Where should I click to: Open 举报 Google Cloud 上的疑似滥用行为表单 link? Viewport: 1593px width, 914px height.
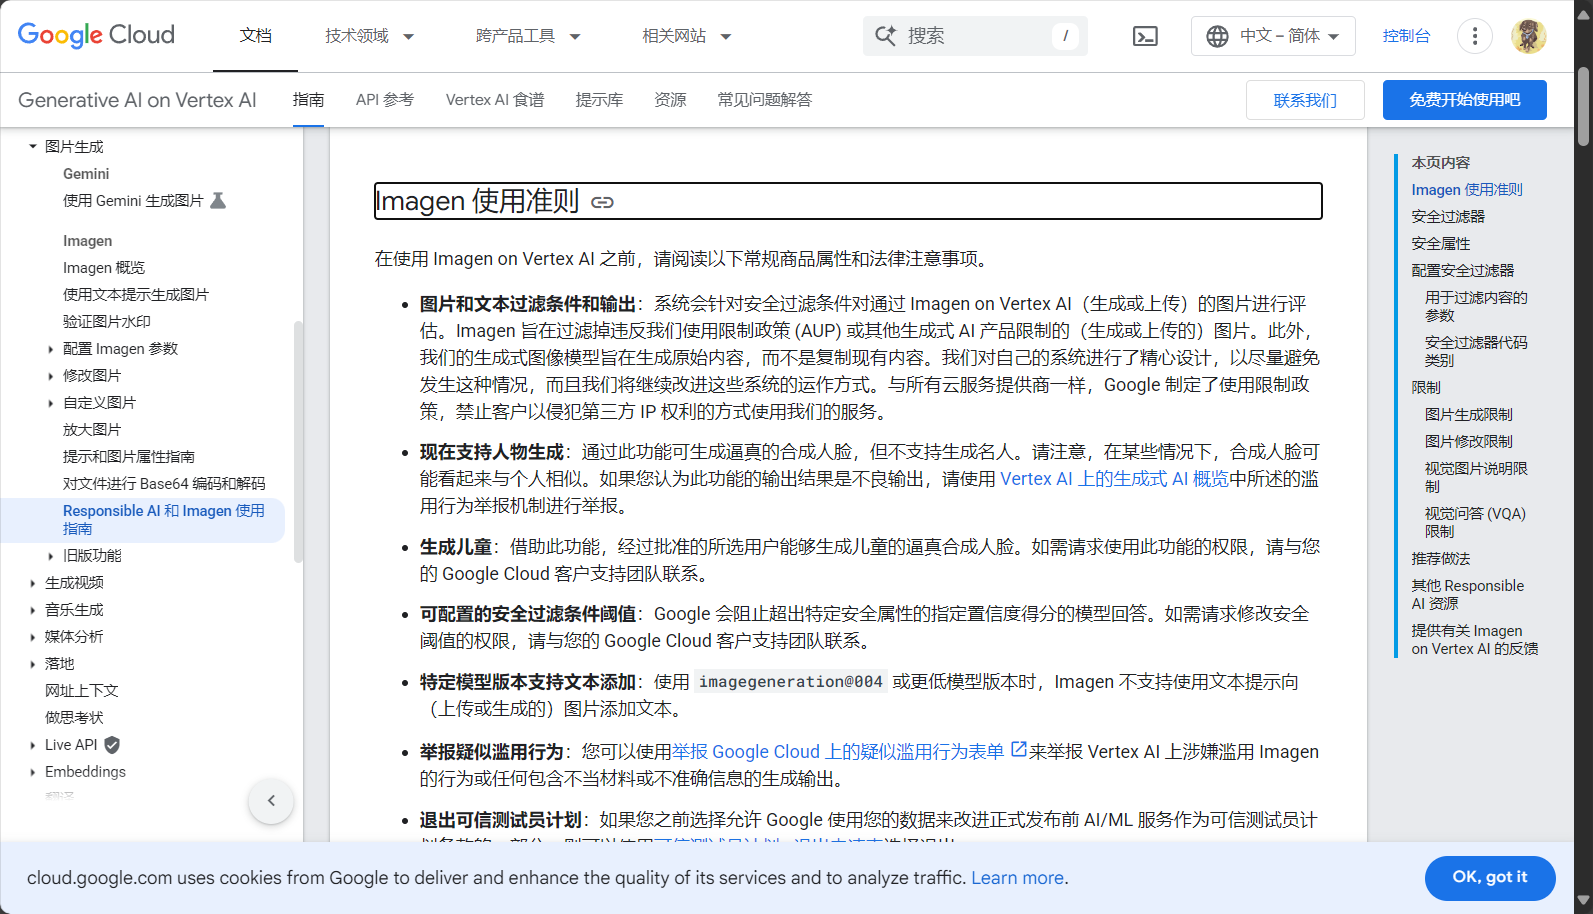[838, 752]
